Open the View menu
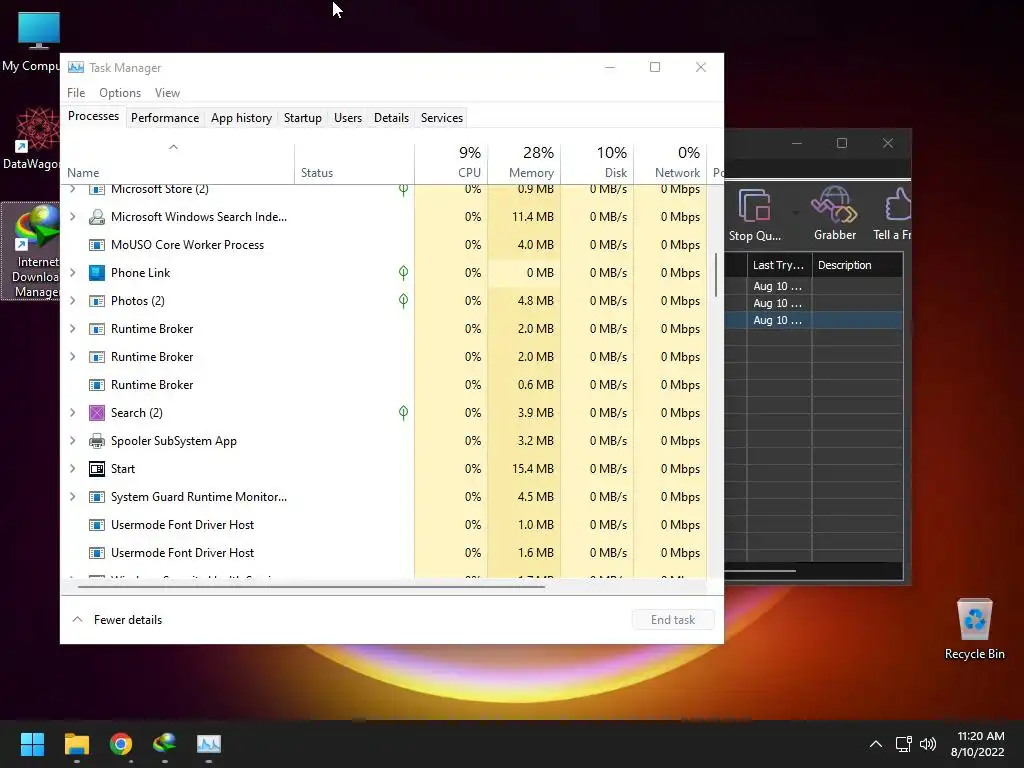 tap(167, 93)
